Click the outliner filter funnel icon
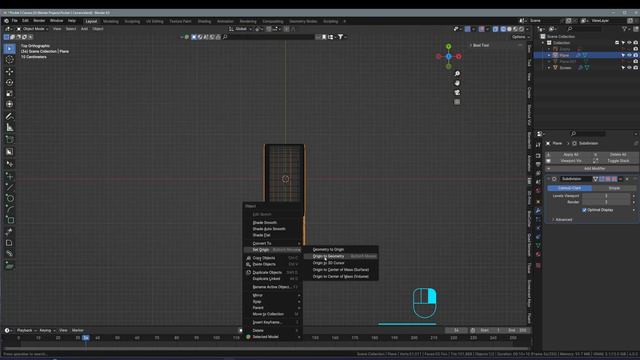 (624, 29)
